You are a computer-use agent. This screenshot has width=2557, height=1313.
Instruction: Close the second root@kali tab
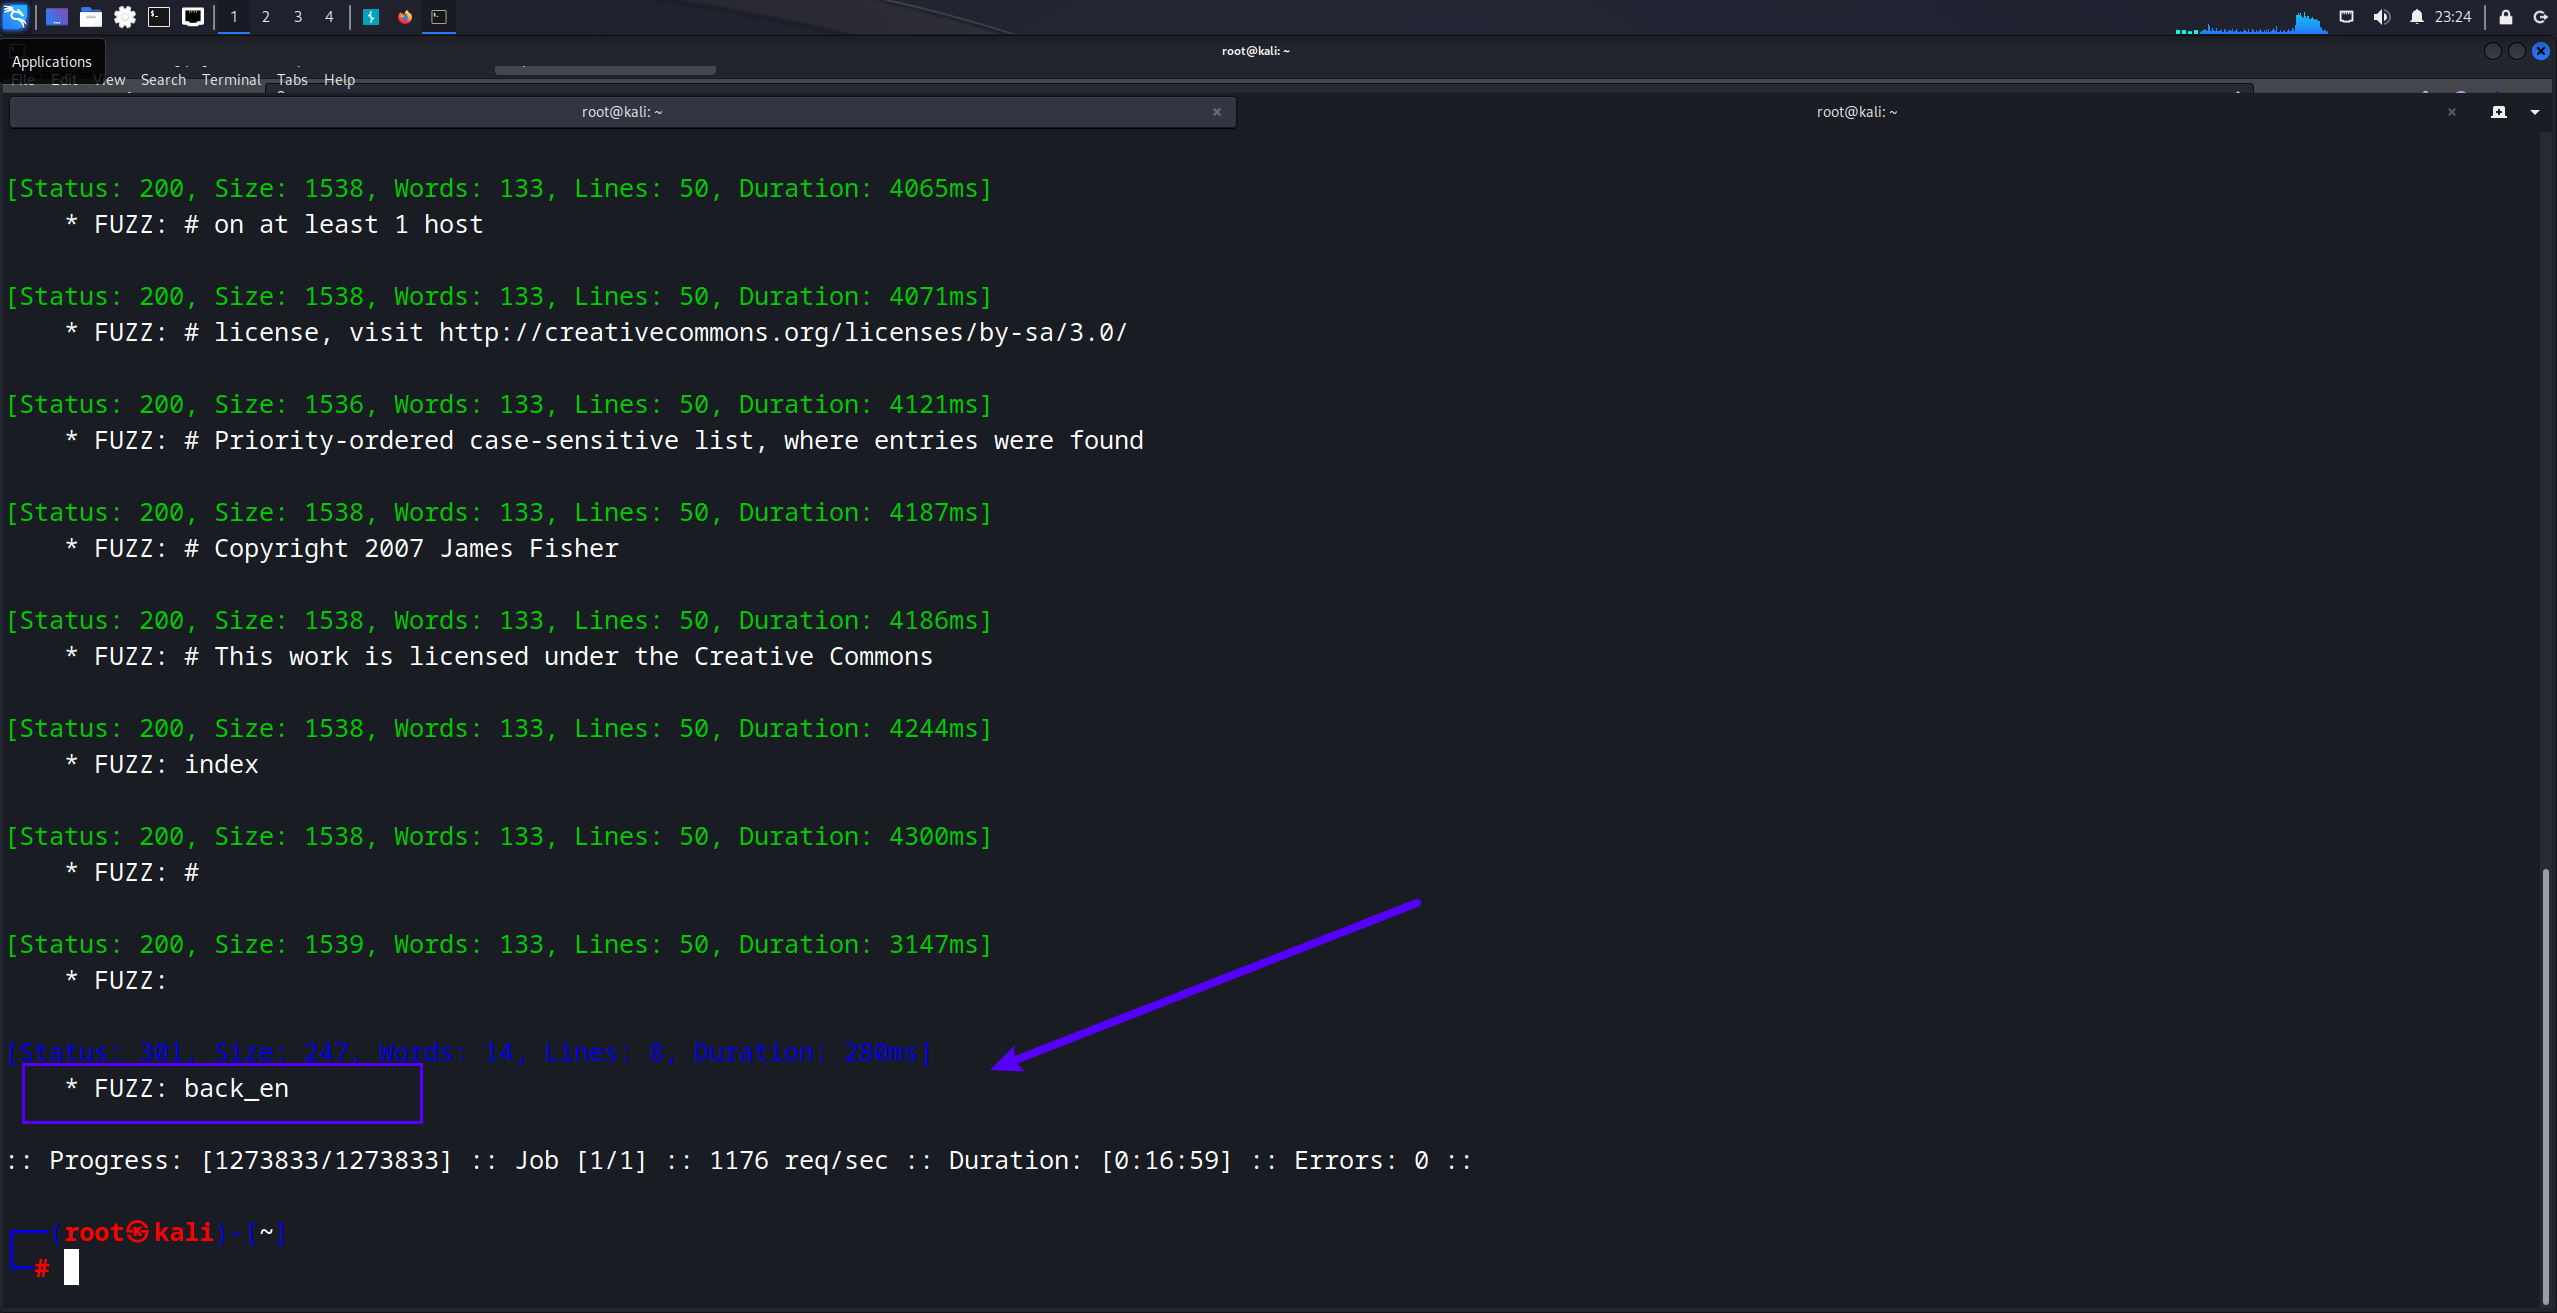tap(2452, 112)
